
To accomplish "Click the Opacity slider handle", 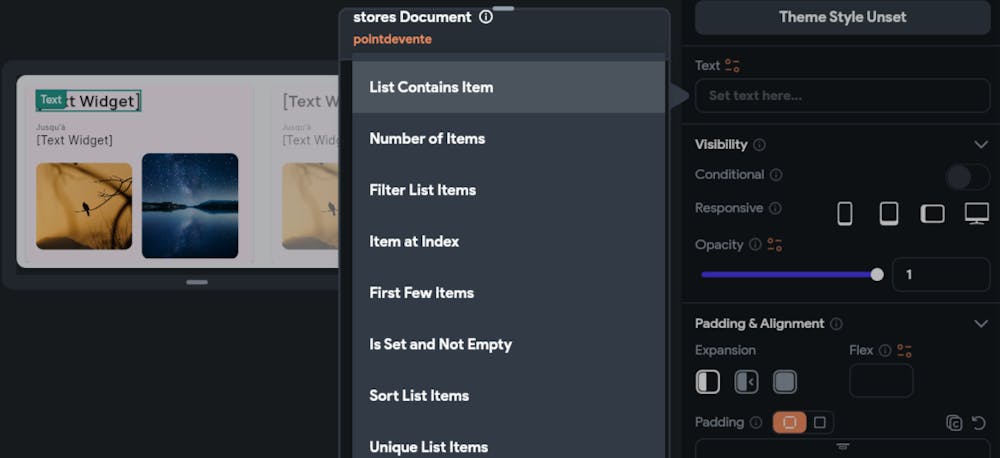I will (877, 274).
